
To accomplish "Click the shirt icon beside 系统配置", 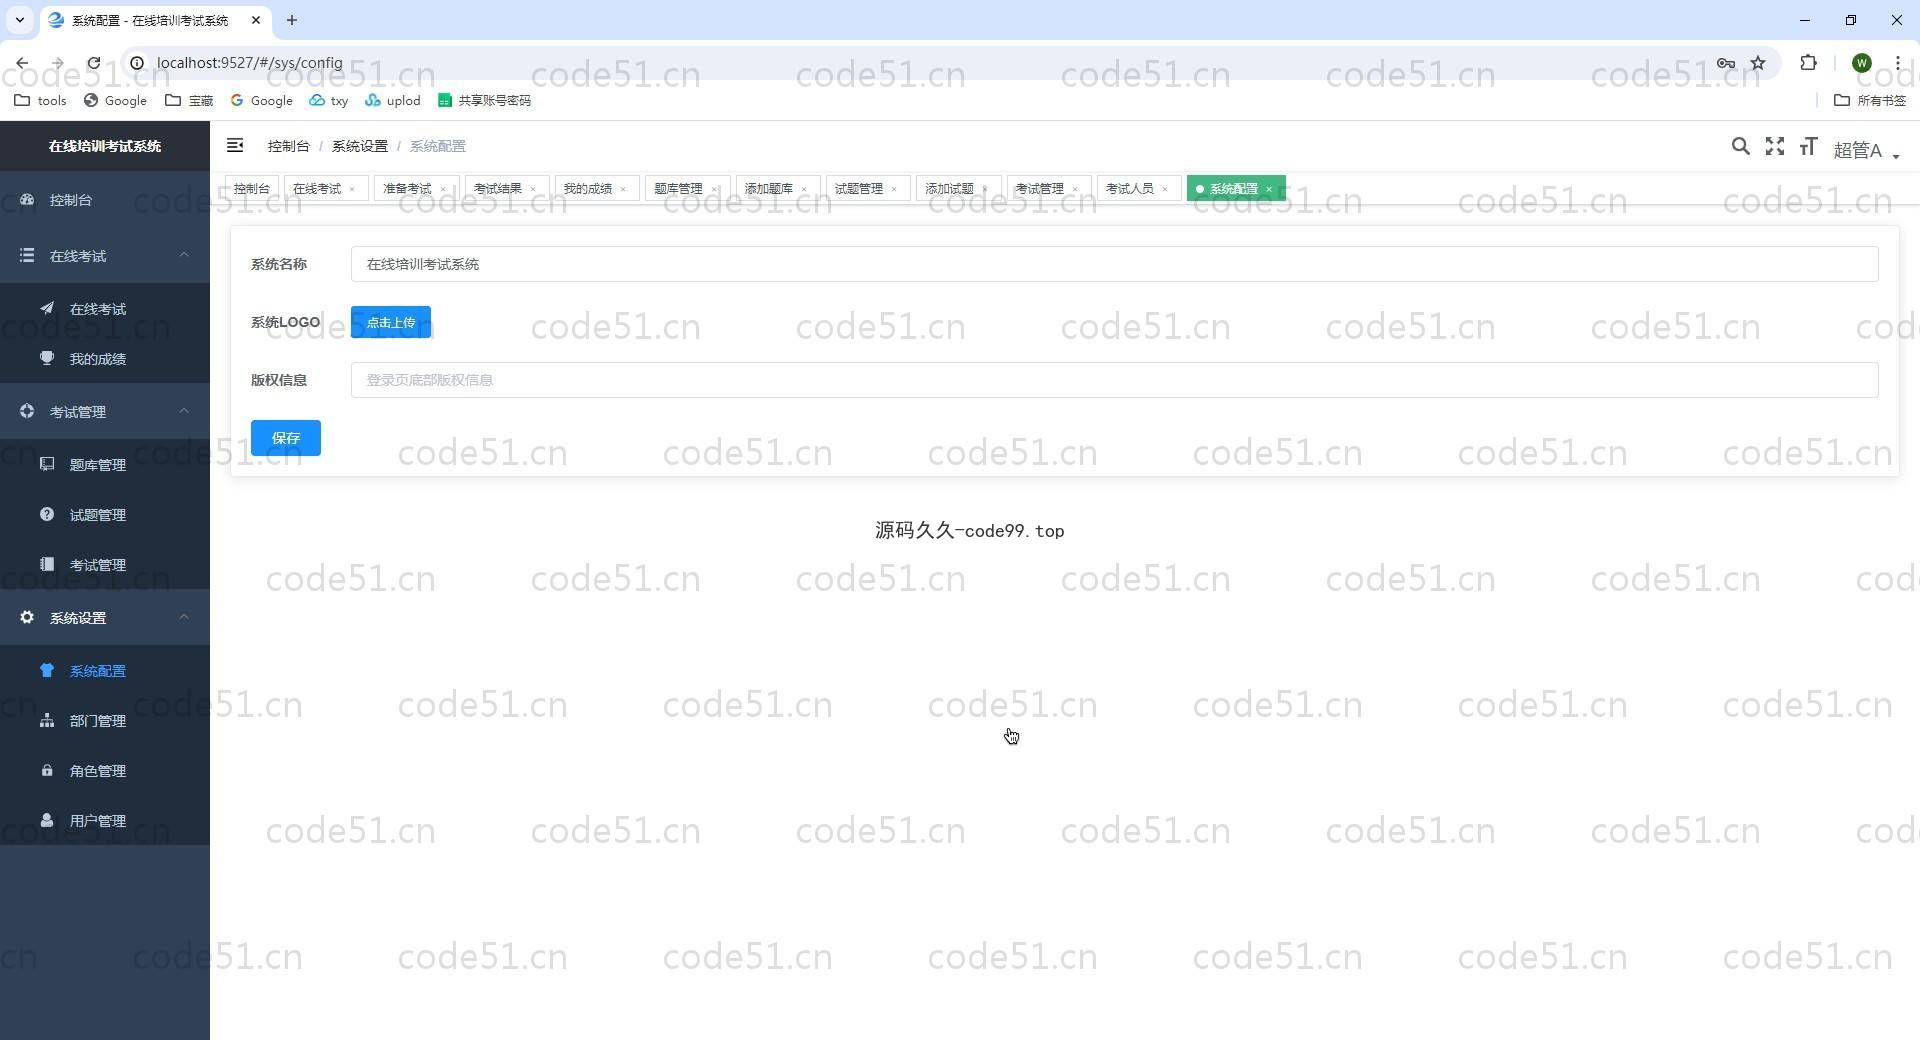I will (x=47, y=670).
